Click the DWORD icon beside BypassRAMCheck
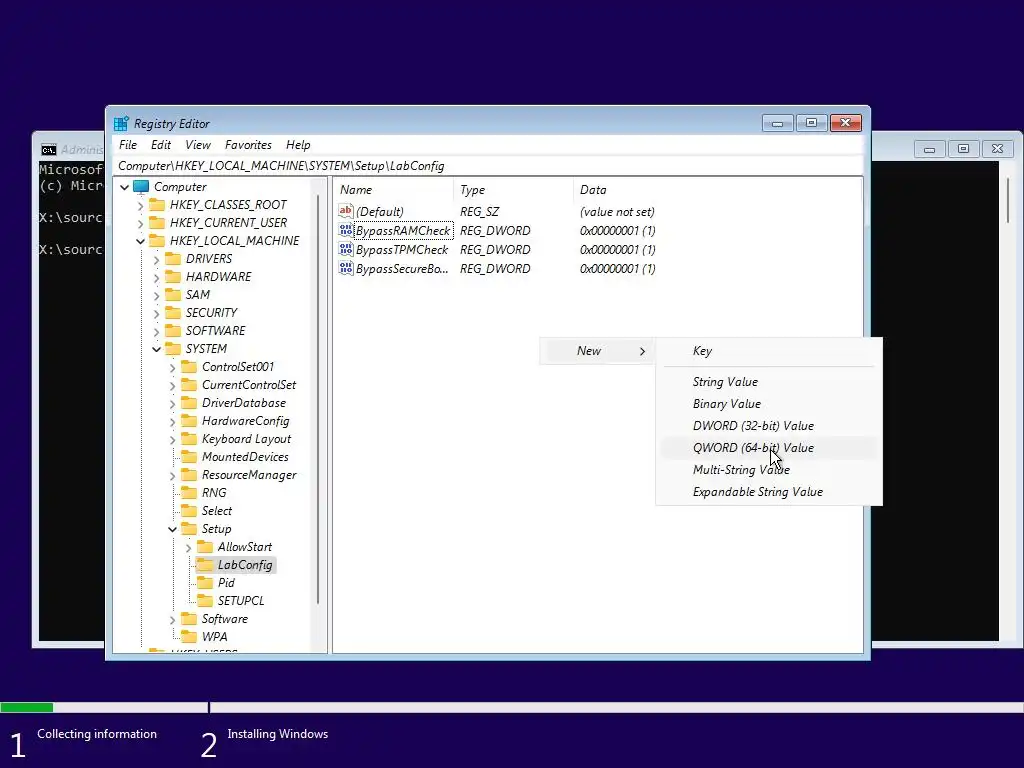 [x=345, y=230]
